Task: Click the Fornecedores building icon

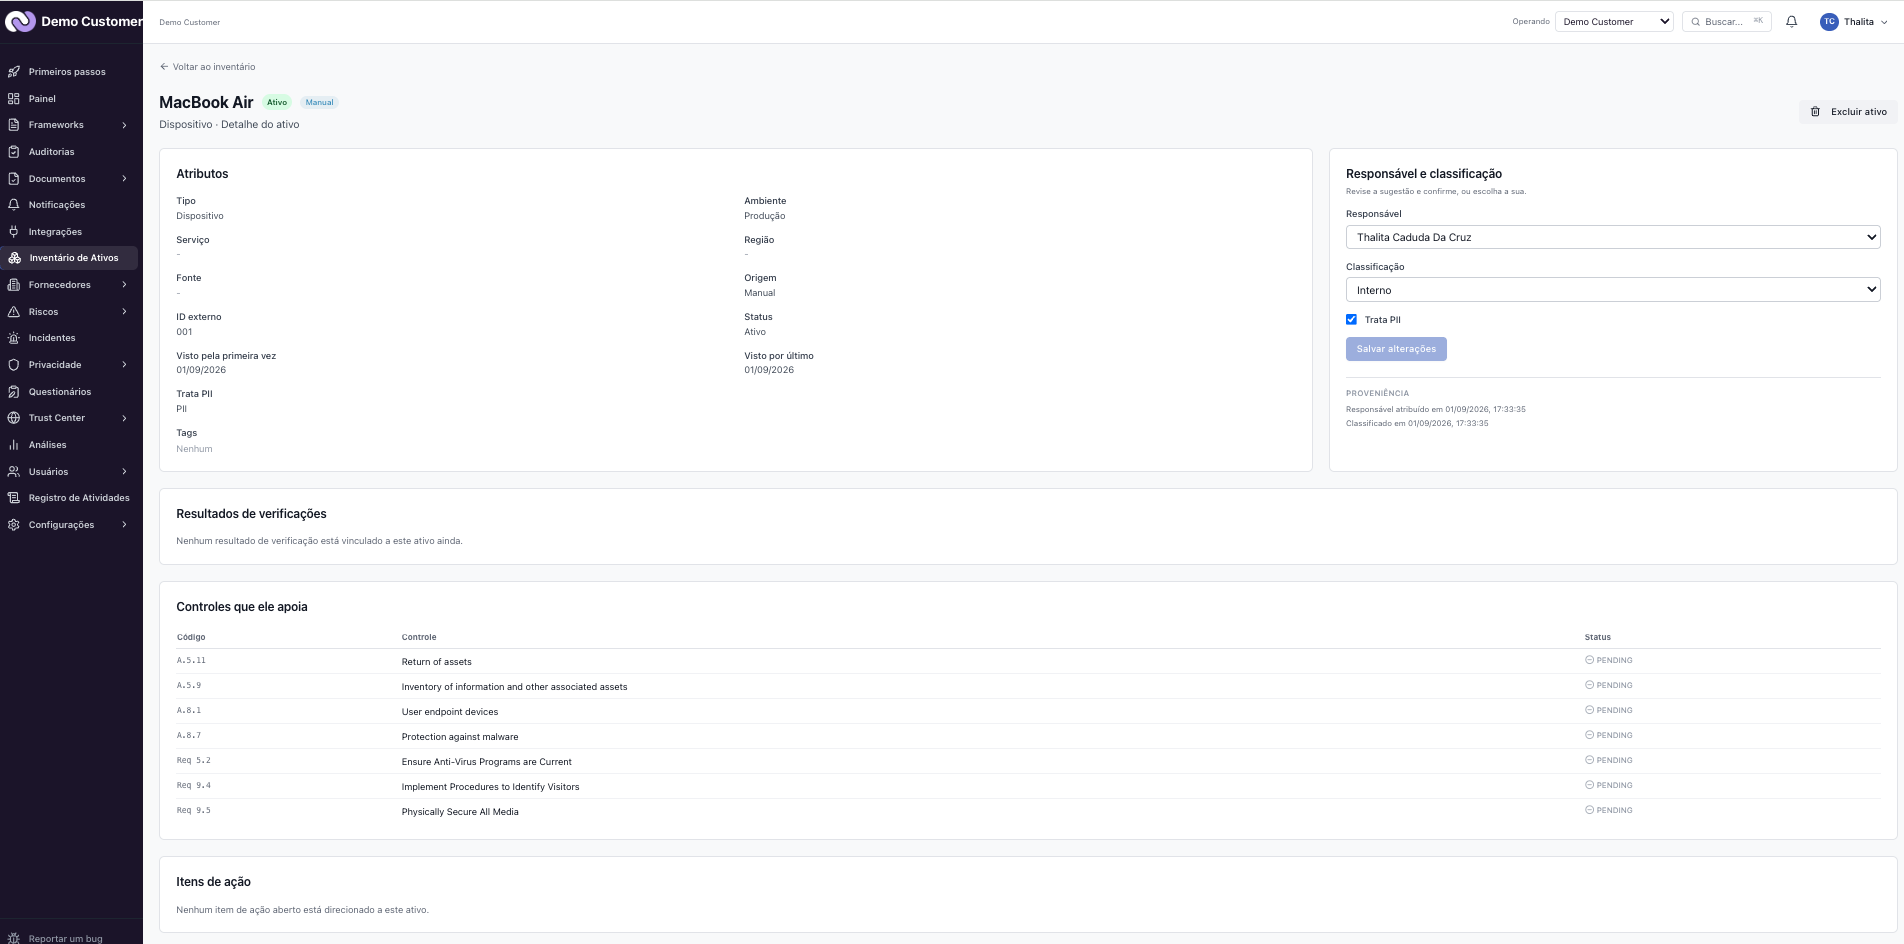Action: click(14, 285)
